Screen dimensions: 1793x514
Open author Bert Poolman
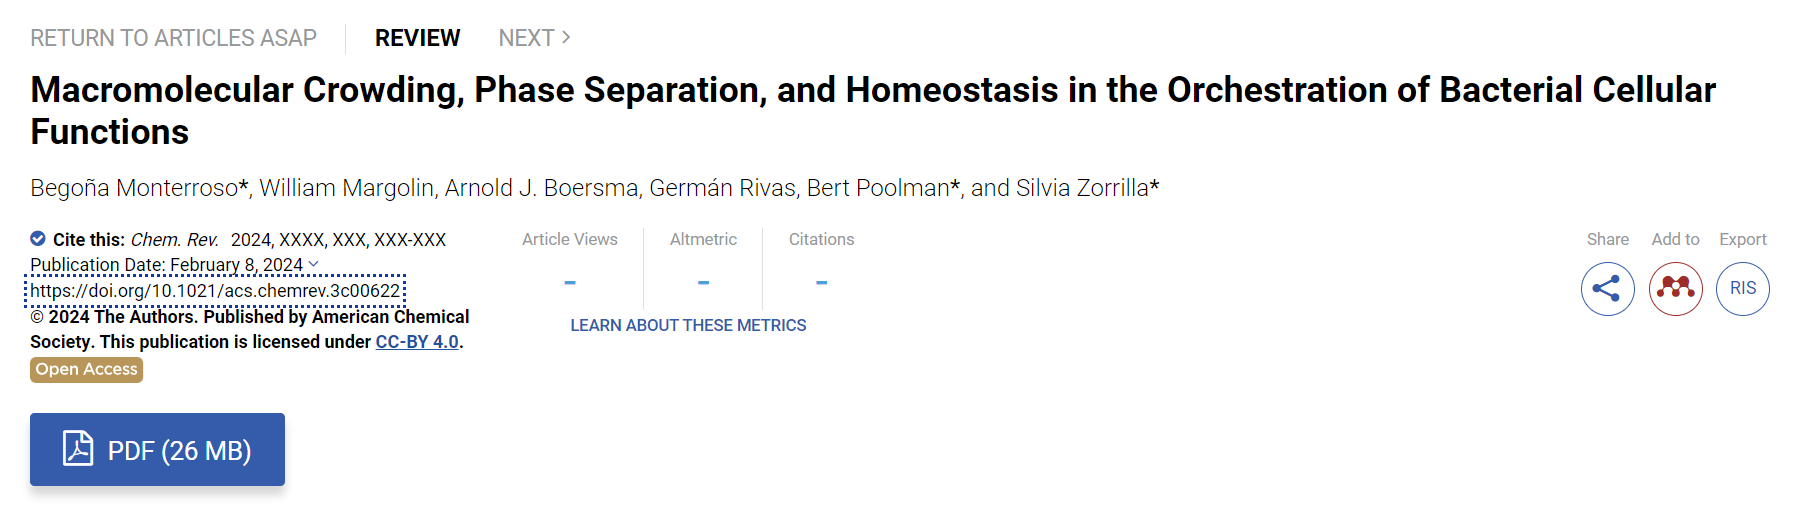(878, 188)
